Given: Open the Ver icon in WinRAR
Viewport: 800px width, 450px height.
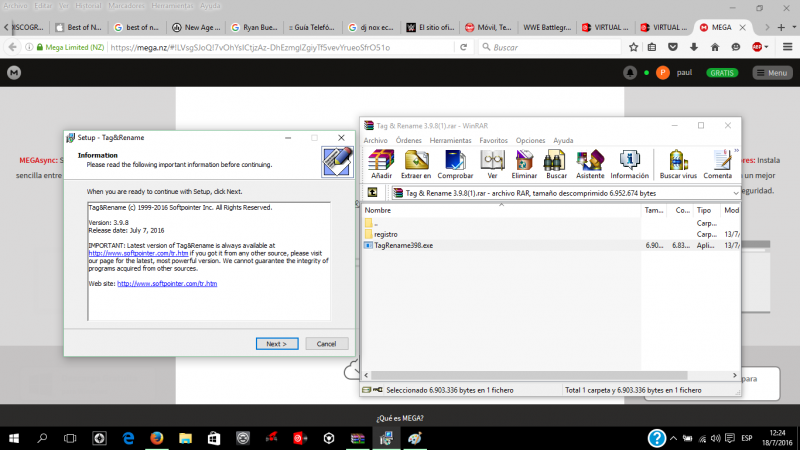Looking at the screenshot, I should click(492, 164).
